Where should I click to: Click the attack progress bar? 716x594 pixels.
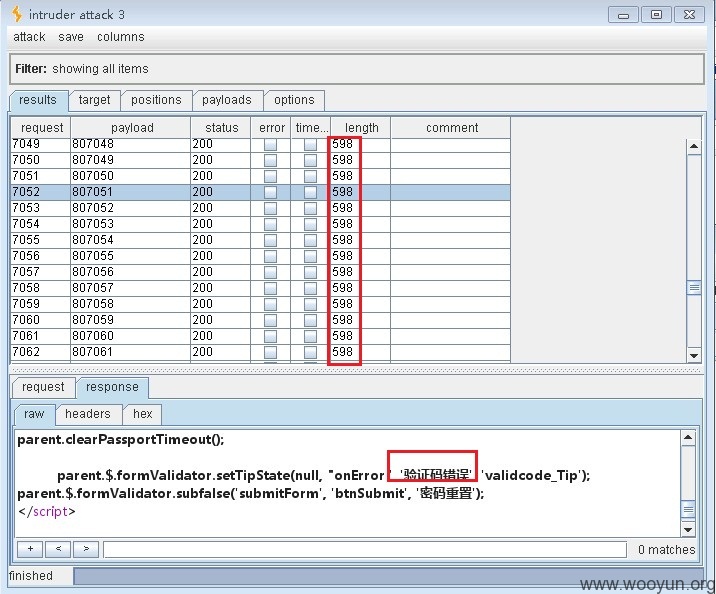(388, 576)
